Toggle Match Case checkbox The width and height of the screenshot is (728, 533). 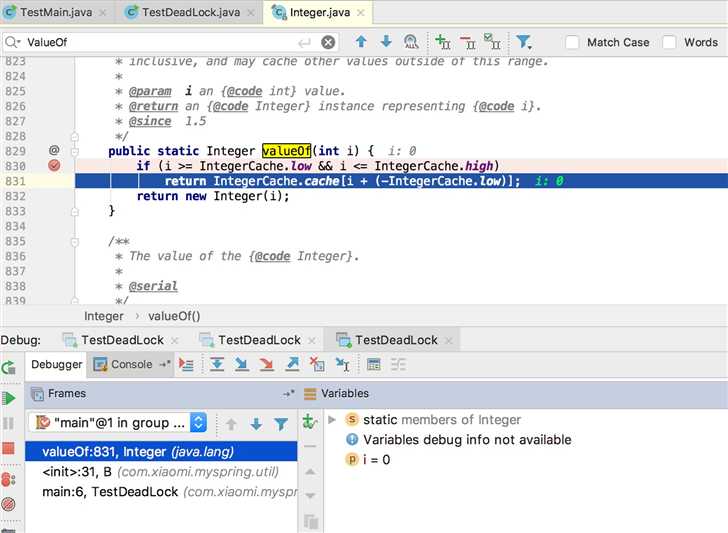pos(572,42)
